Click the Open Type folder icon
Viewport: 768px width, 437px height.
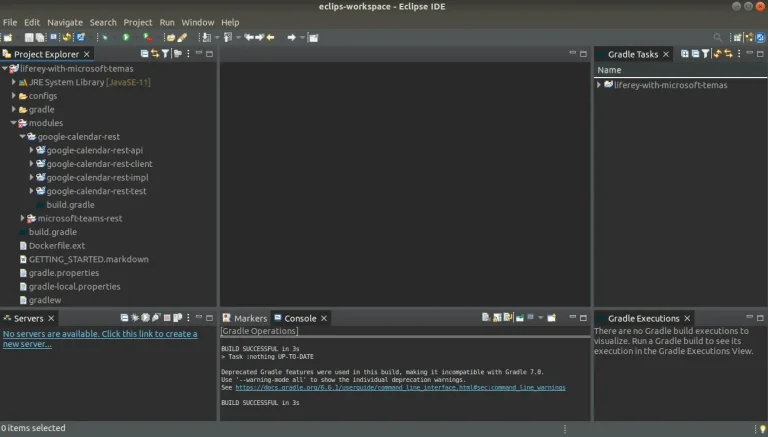click(x=170, y=37)
